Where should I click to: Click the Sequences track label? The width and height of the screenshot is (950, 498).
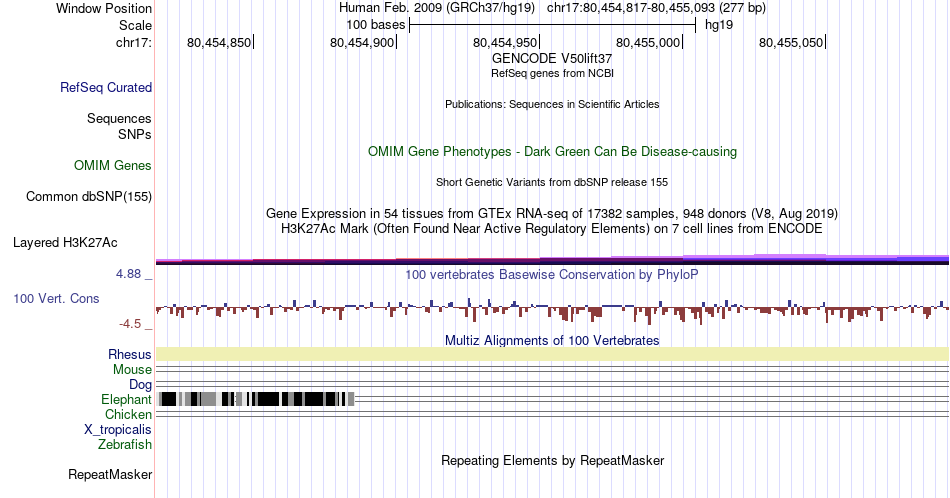pos(119,118)
